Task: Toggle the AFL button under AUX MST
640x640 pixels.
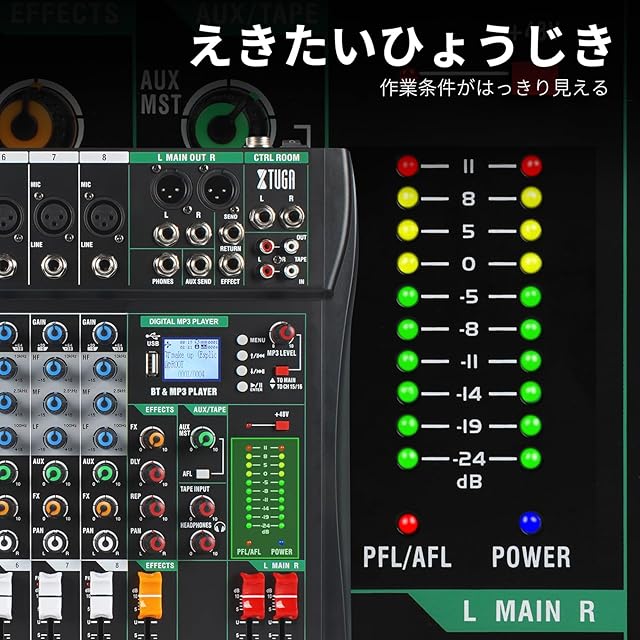Action: (x=202, y=474)
